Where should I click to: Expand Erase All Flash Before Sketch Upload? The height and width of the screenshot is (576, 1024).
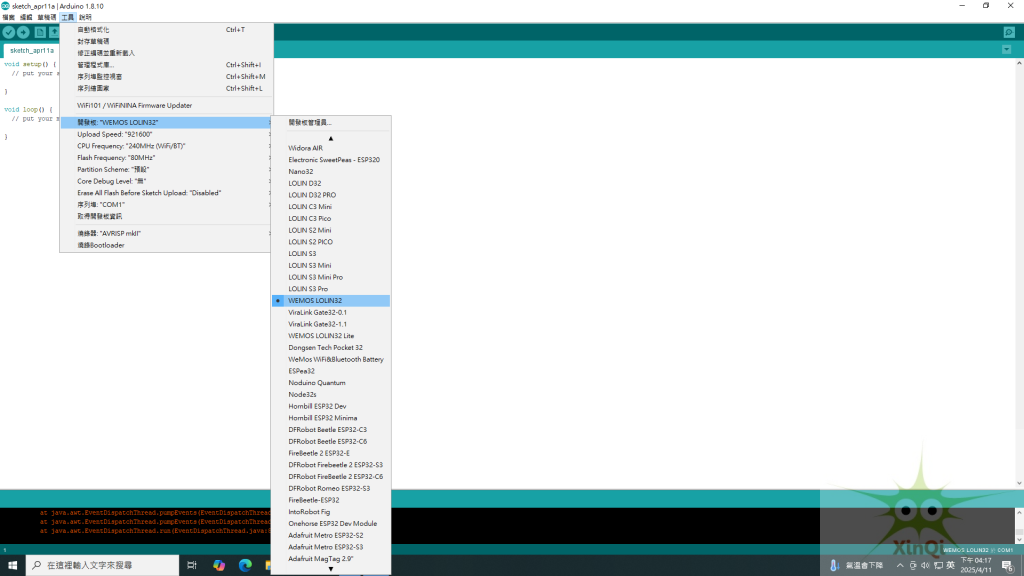[x=166, y=193]
